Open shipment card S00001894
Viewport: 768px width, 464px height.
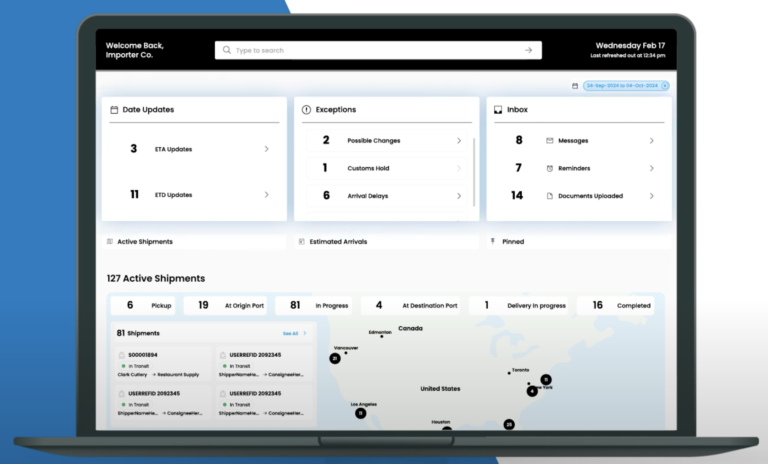point(163,364)
